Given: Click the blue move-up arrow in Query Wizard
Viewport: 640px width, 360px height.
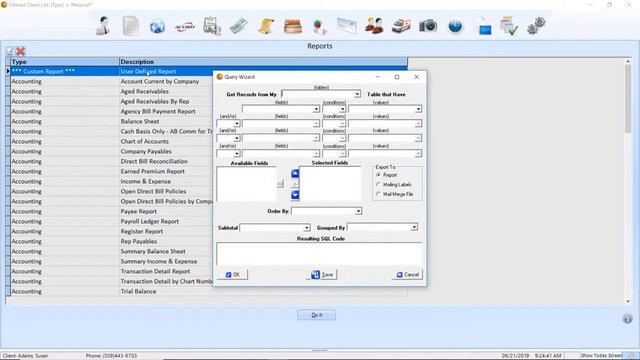Looking at the screenshot, I should [295, 173].
